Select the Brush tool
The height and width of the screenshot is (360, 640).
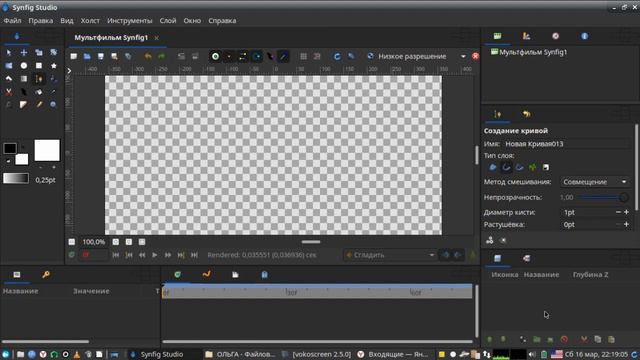coord(39,105)
